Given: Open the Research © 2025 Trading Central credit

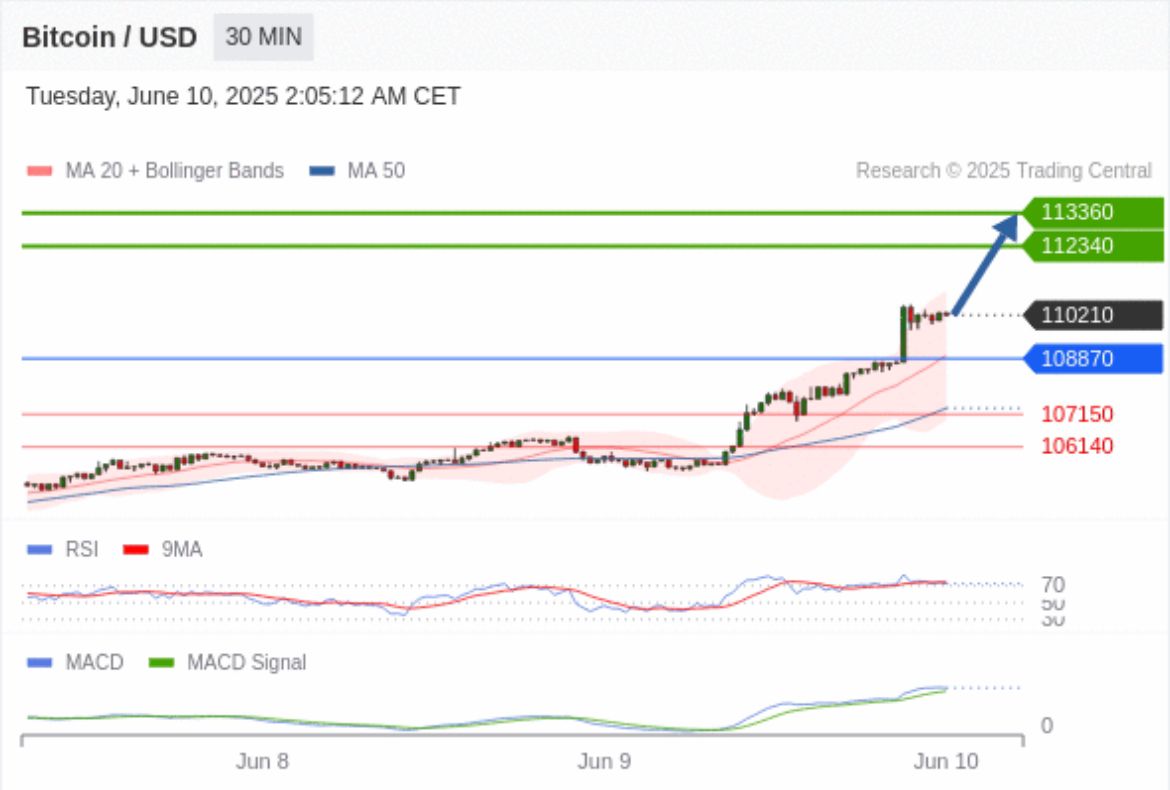Looking at the screenshot, I should 1003,171.
